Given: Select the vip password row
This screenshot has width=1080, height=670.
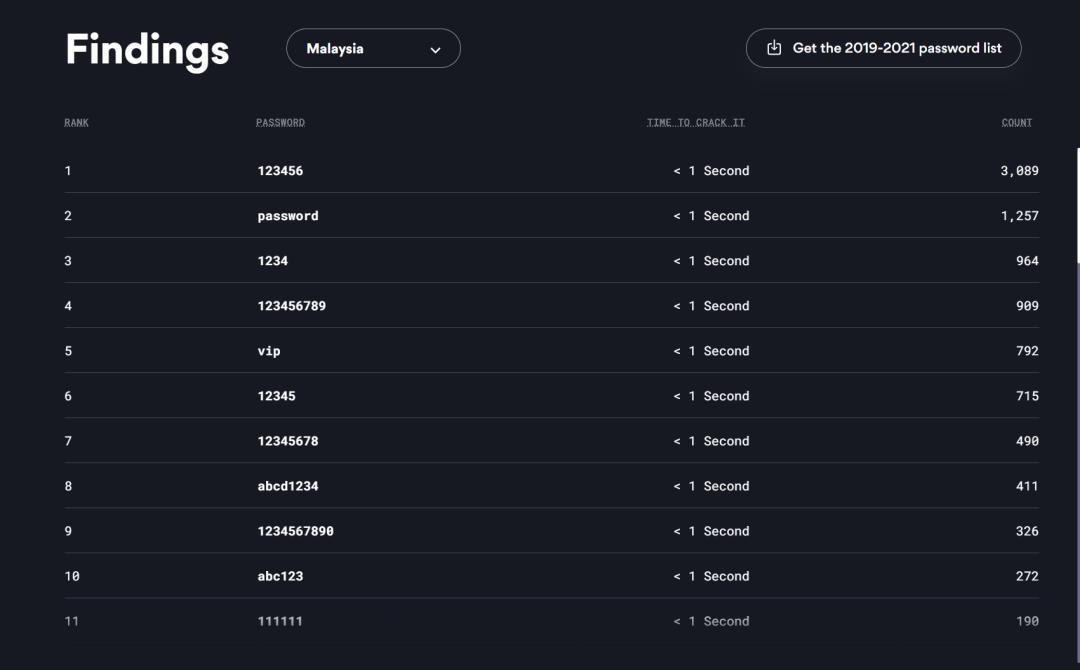Looking at the screenshot, I should 269,351.
